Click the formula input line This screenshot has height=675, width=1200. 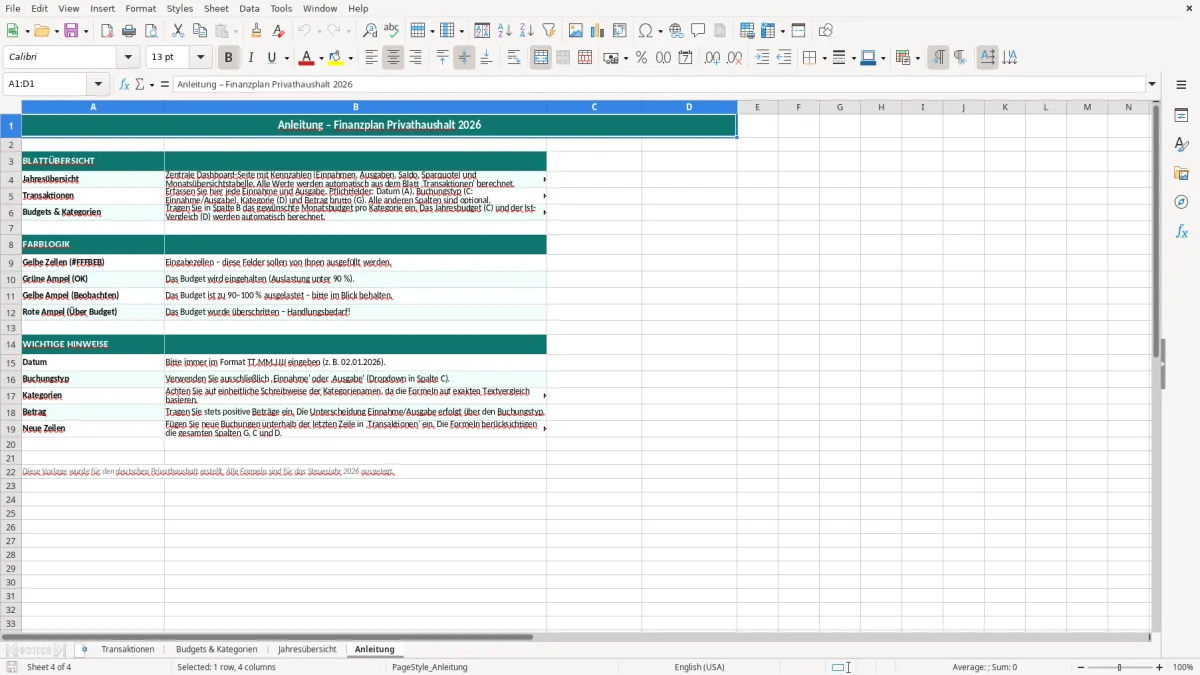point(658,84)
